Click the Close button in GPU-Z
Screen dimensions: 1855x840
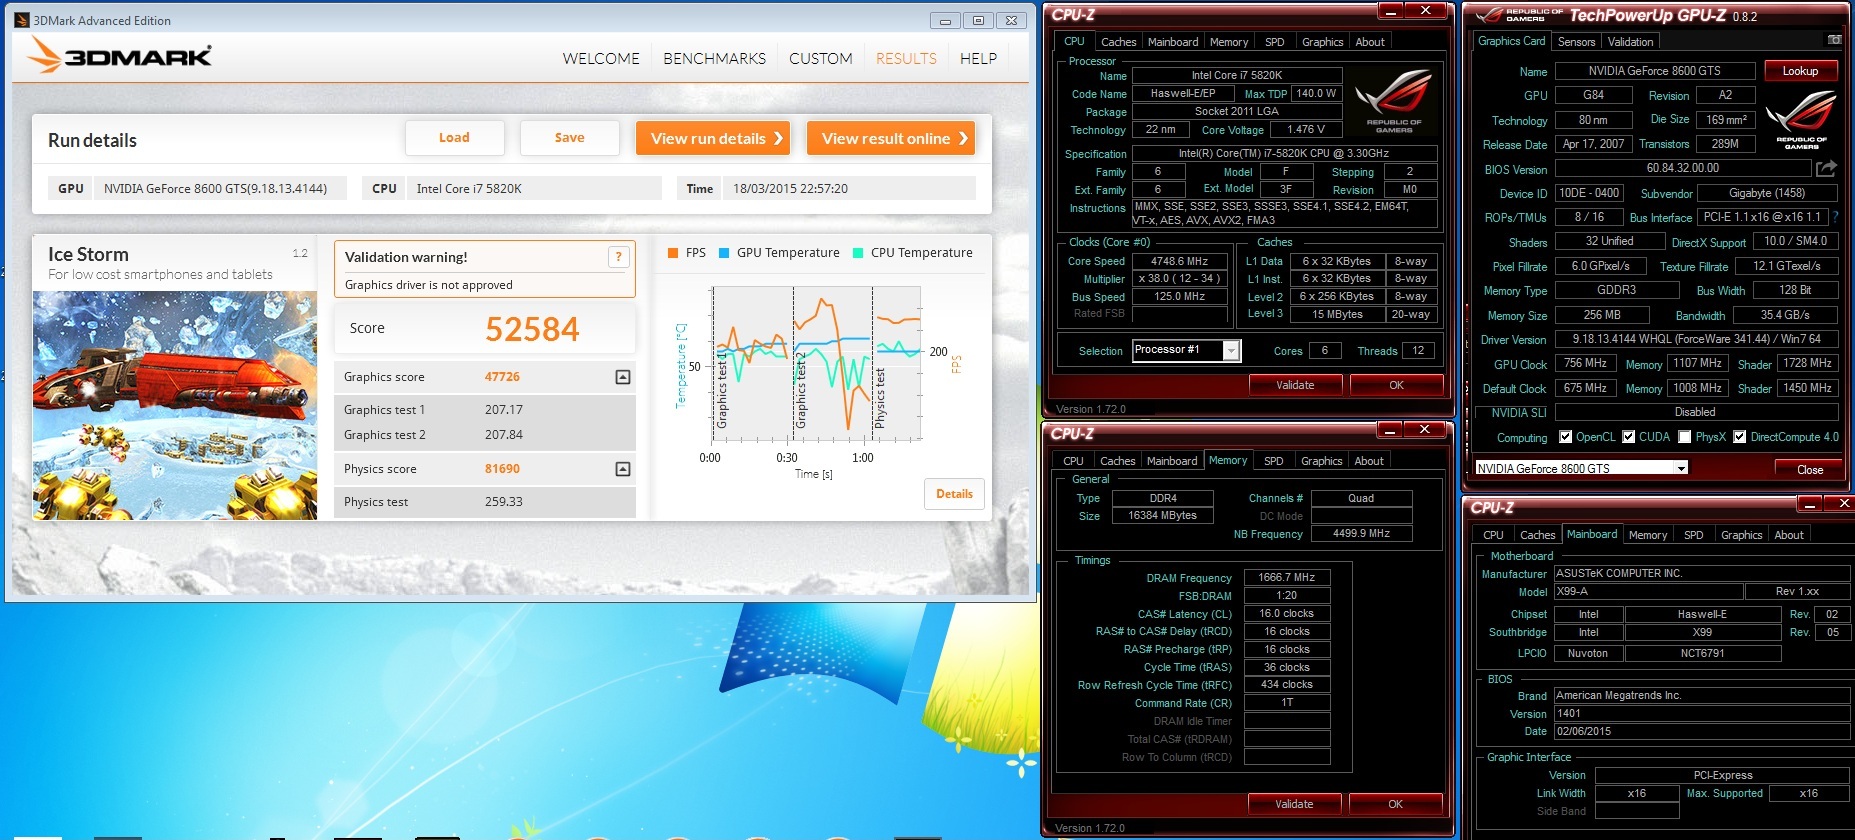point(1809,469)
